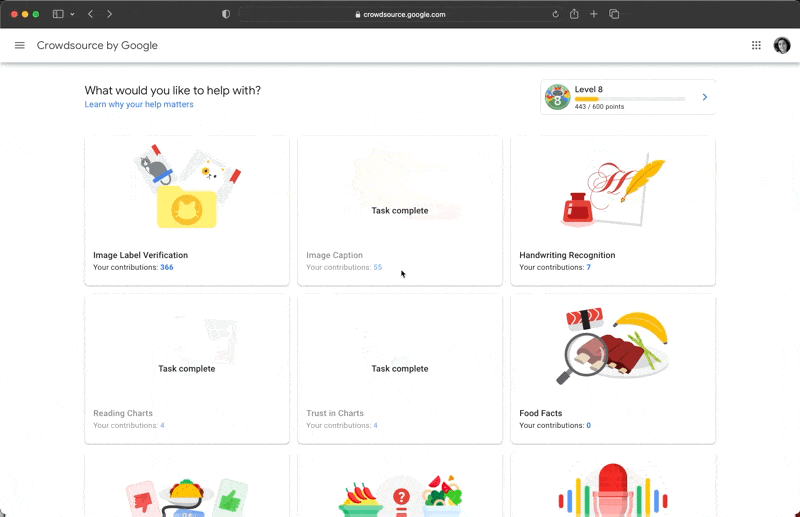Select the completed Trust in Charts card

(400, 369)
